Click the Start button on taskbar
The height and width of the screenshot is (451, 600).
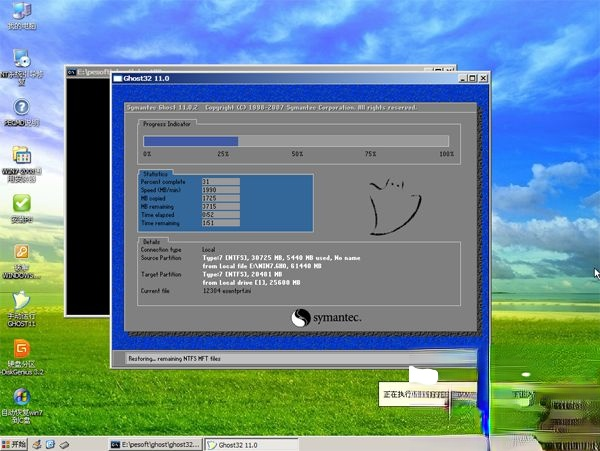(x=14, y=444)
